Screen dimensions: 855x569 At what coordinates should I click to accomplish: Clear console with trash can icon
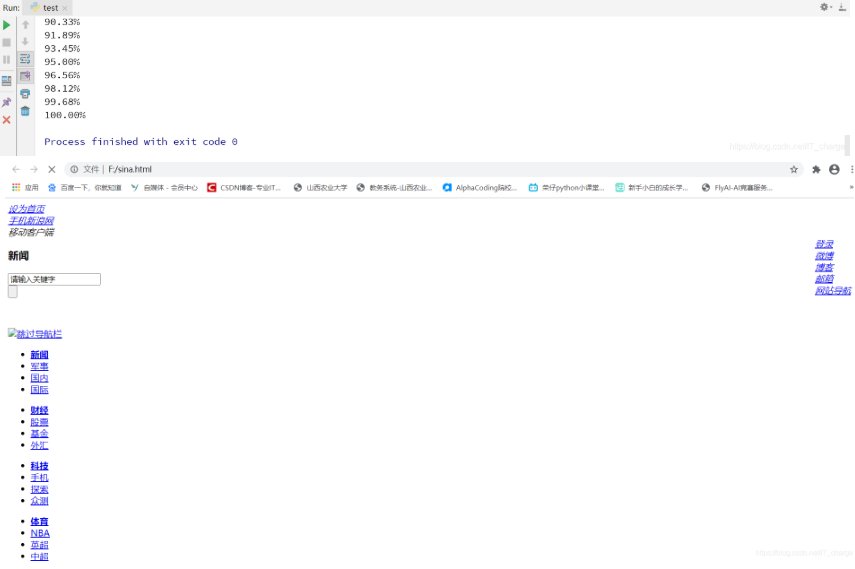[x=25, y=111]
